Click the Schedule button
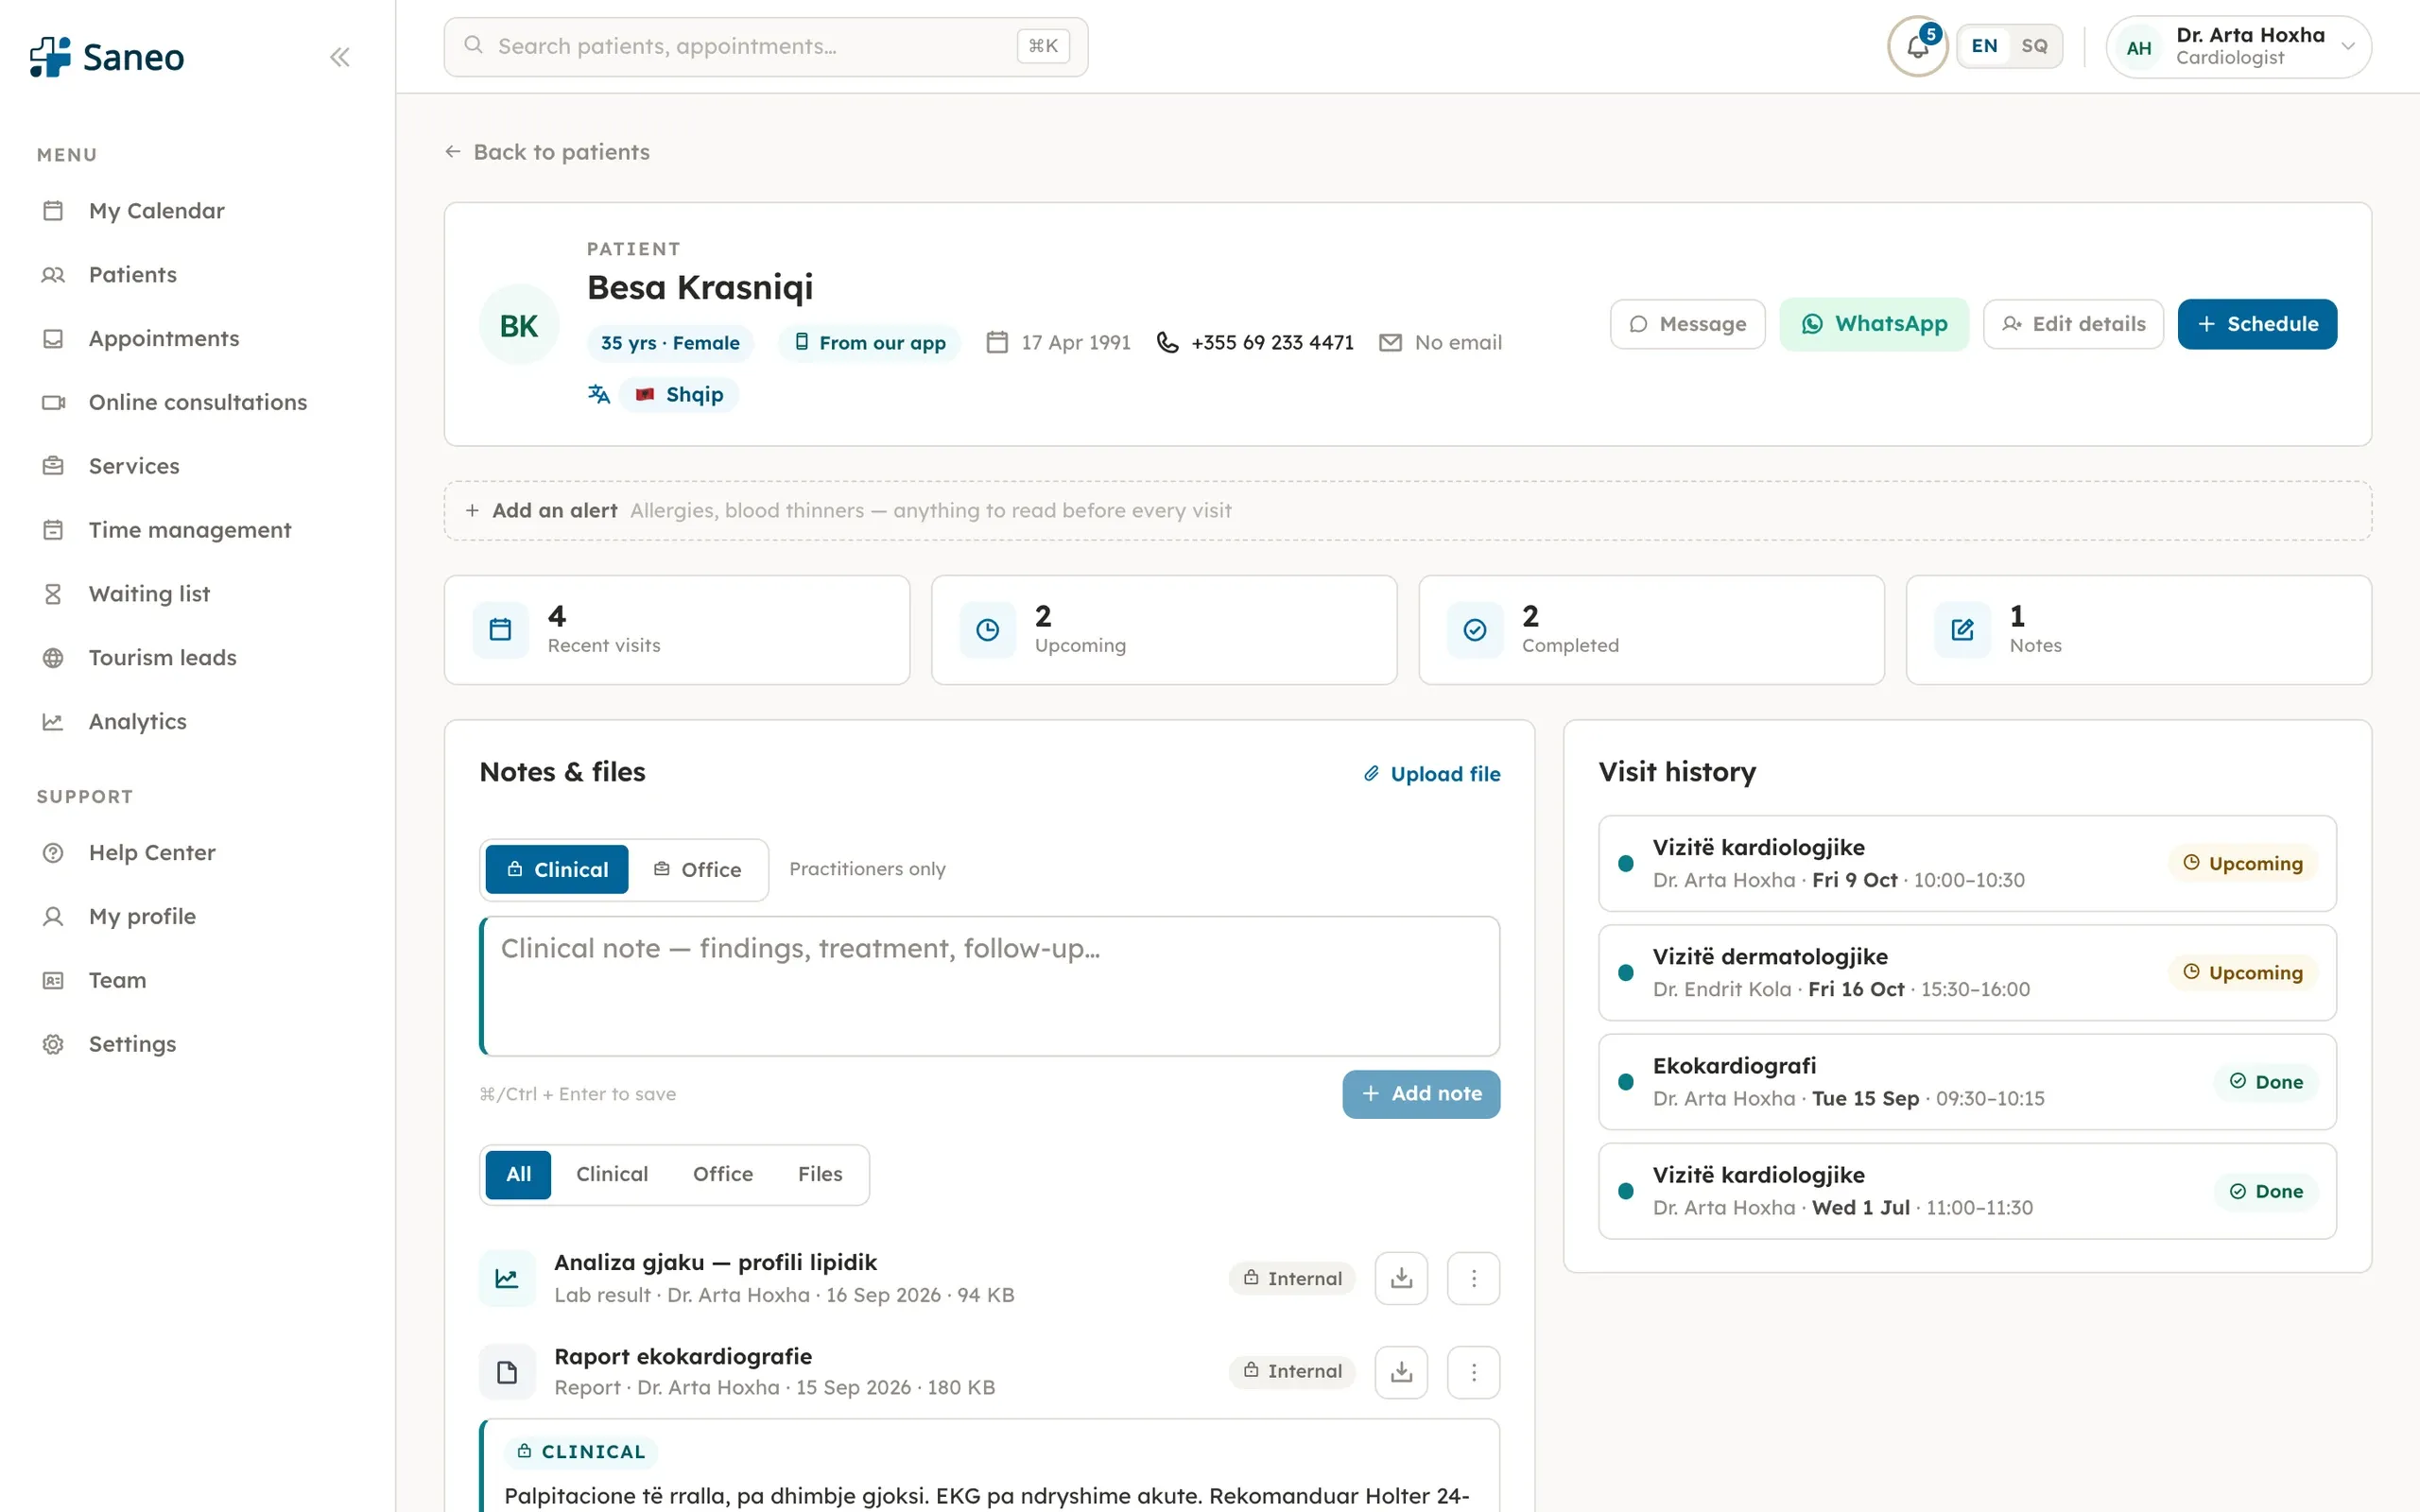This screenshot has height=1512, width=2420. [x=2257, y=324]
